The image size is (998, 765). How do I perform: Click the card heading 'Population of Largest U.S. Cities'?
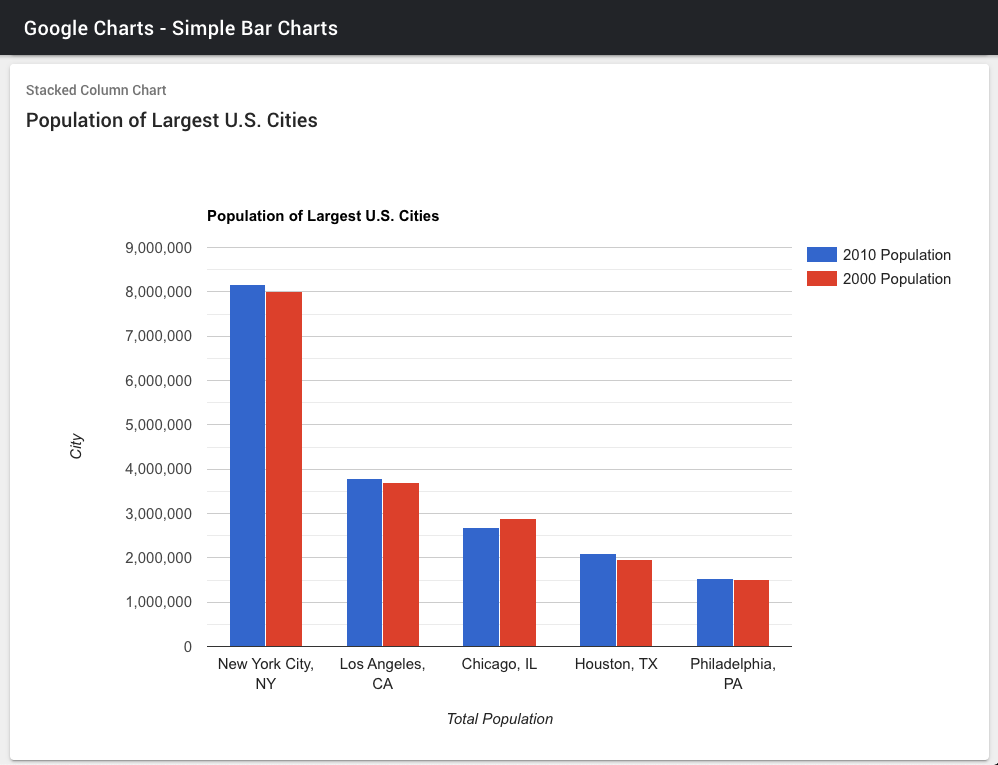pyautogui.click(x=172, y=120)
